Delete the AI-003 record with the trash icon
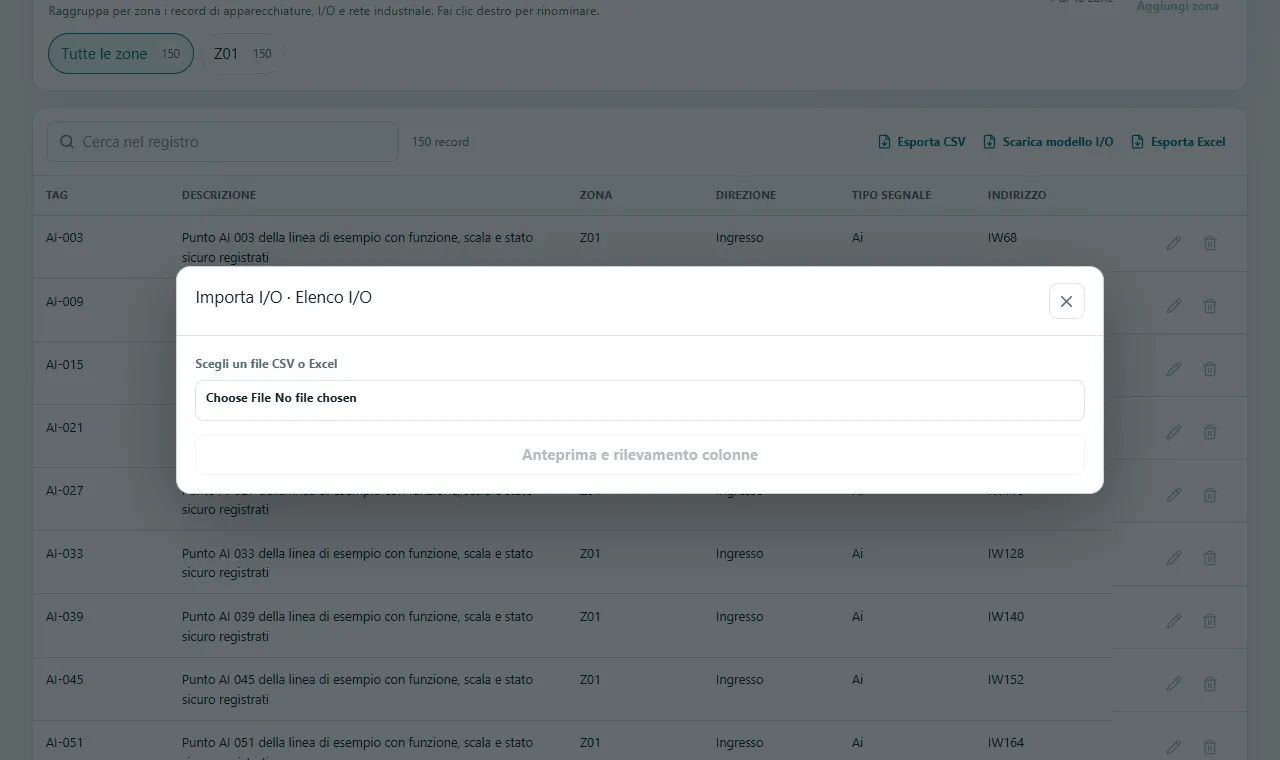 1210,243
